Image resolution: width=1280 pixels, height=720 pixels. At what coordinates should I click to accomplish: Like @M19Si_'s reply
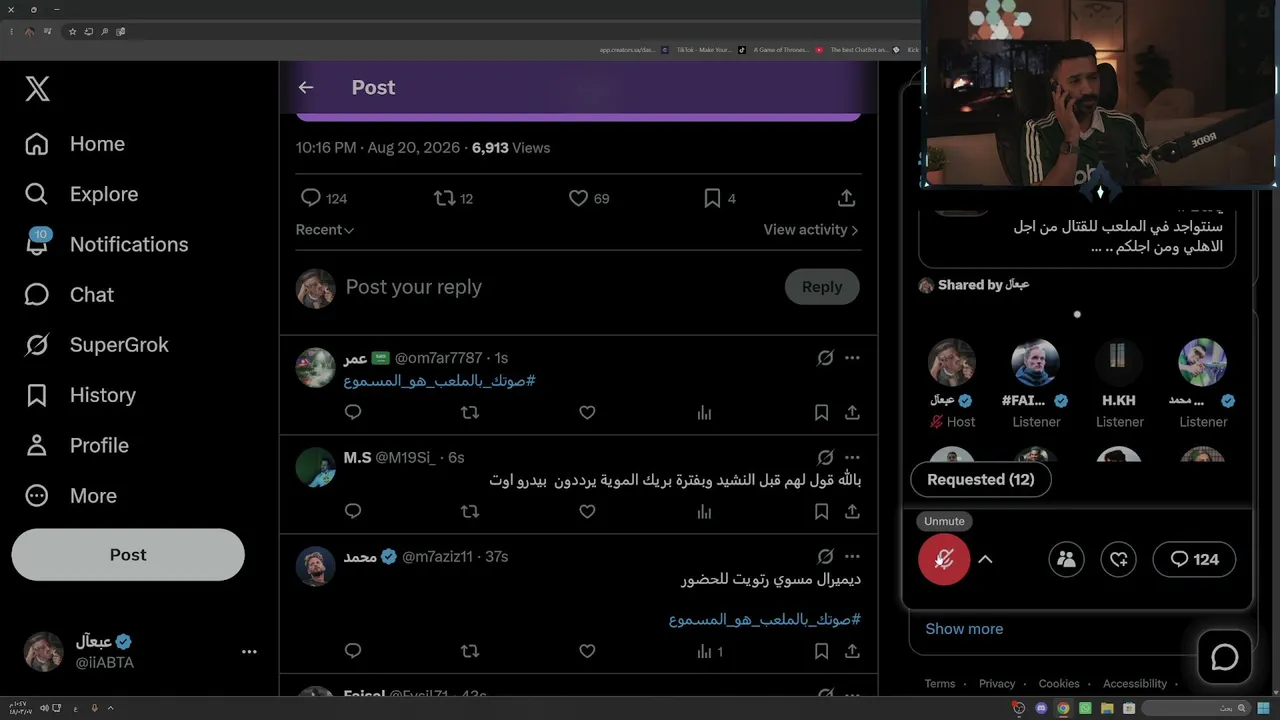(x=587, y=511)
